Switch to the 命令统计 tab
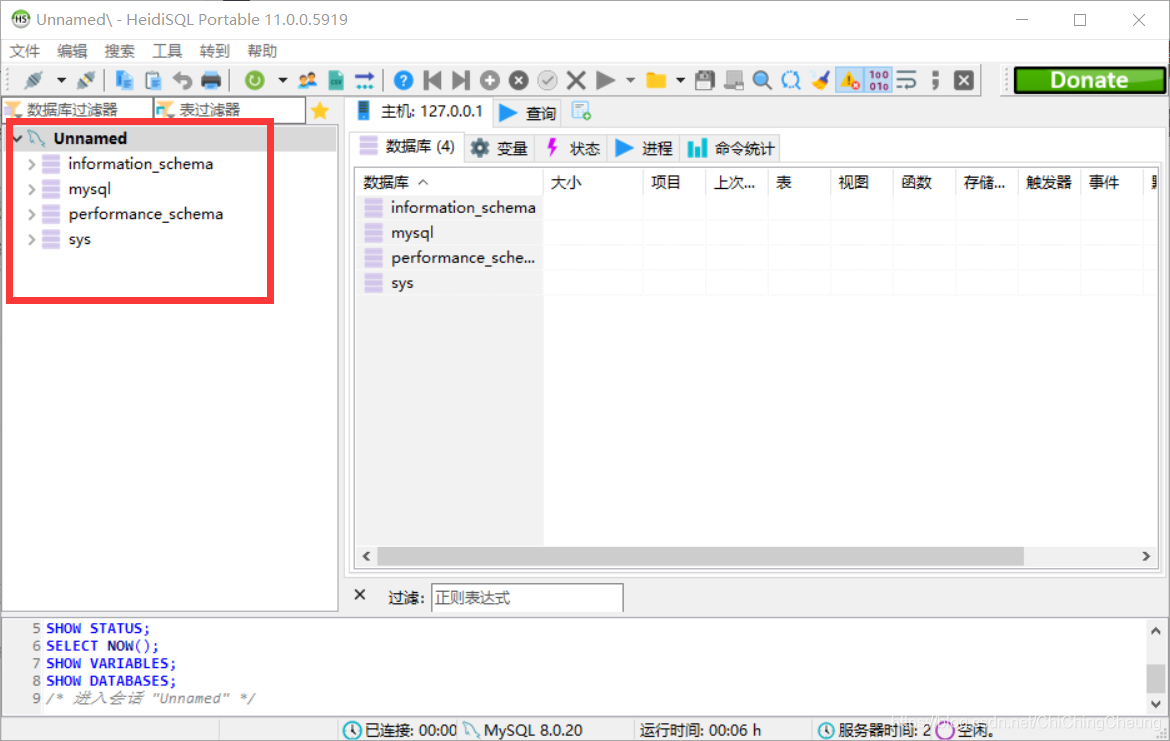This screenshot has width=1170, height=741. [731, 148]
